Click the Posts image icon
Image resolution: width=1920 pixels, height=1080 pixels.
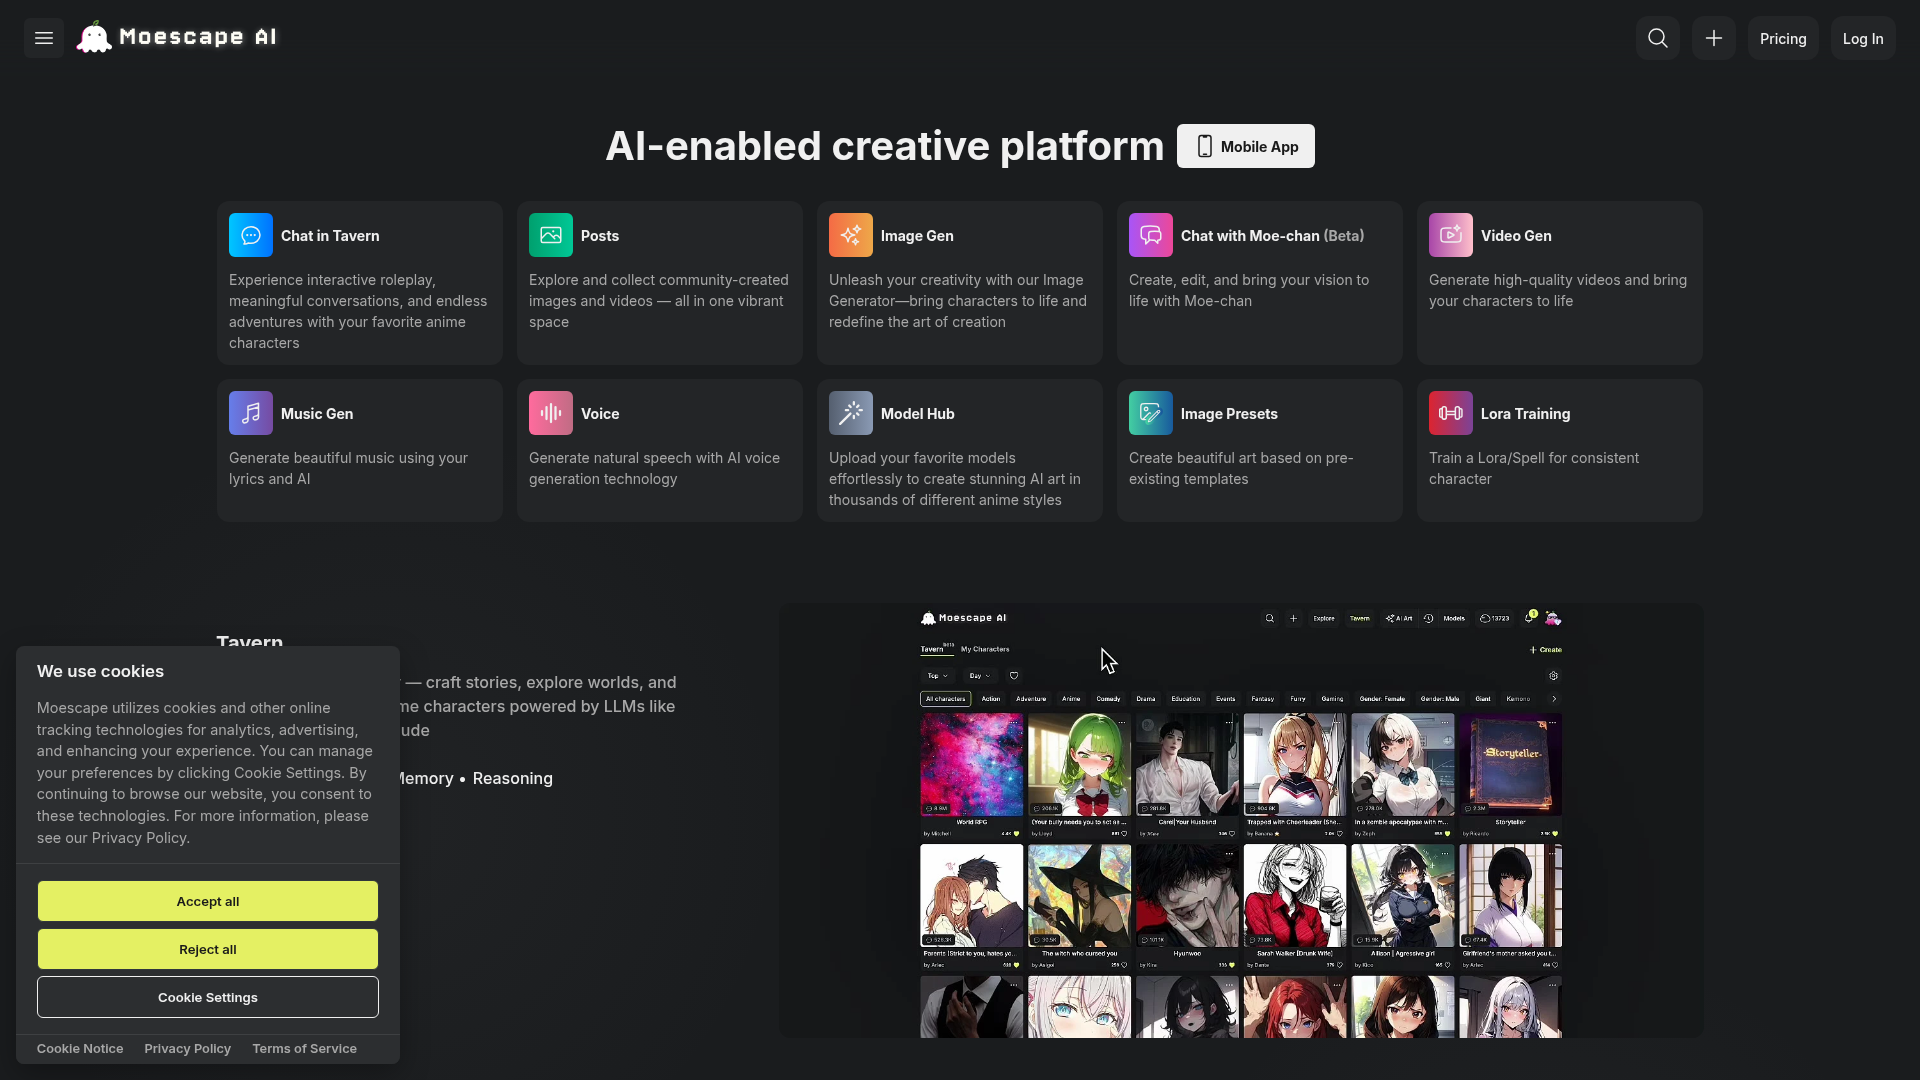pyautogui.click(x=551, y=235)
